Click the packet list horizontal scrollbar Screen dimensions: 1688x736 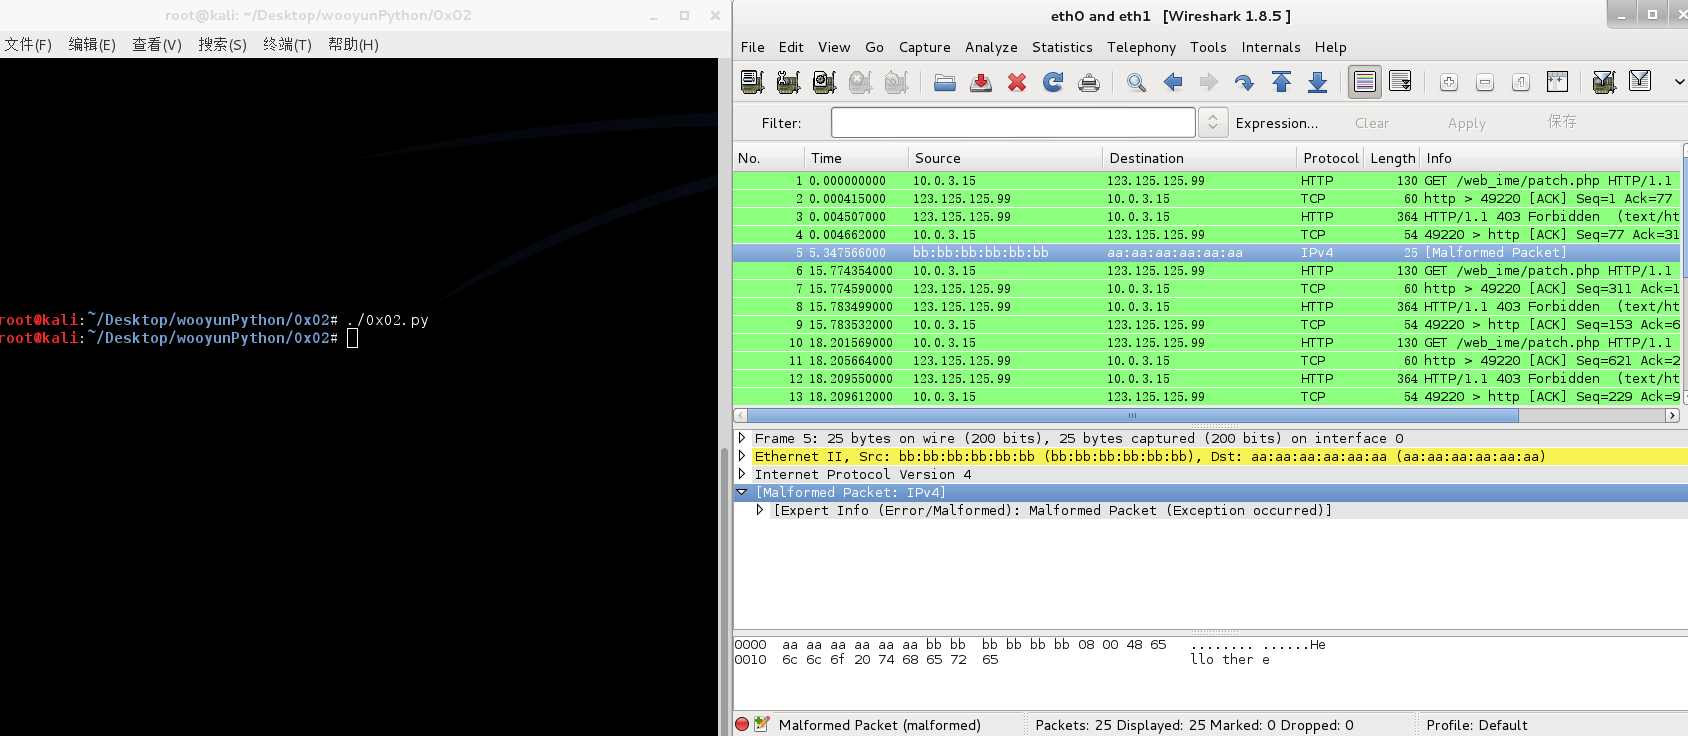(x=1206, y=416)
